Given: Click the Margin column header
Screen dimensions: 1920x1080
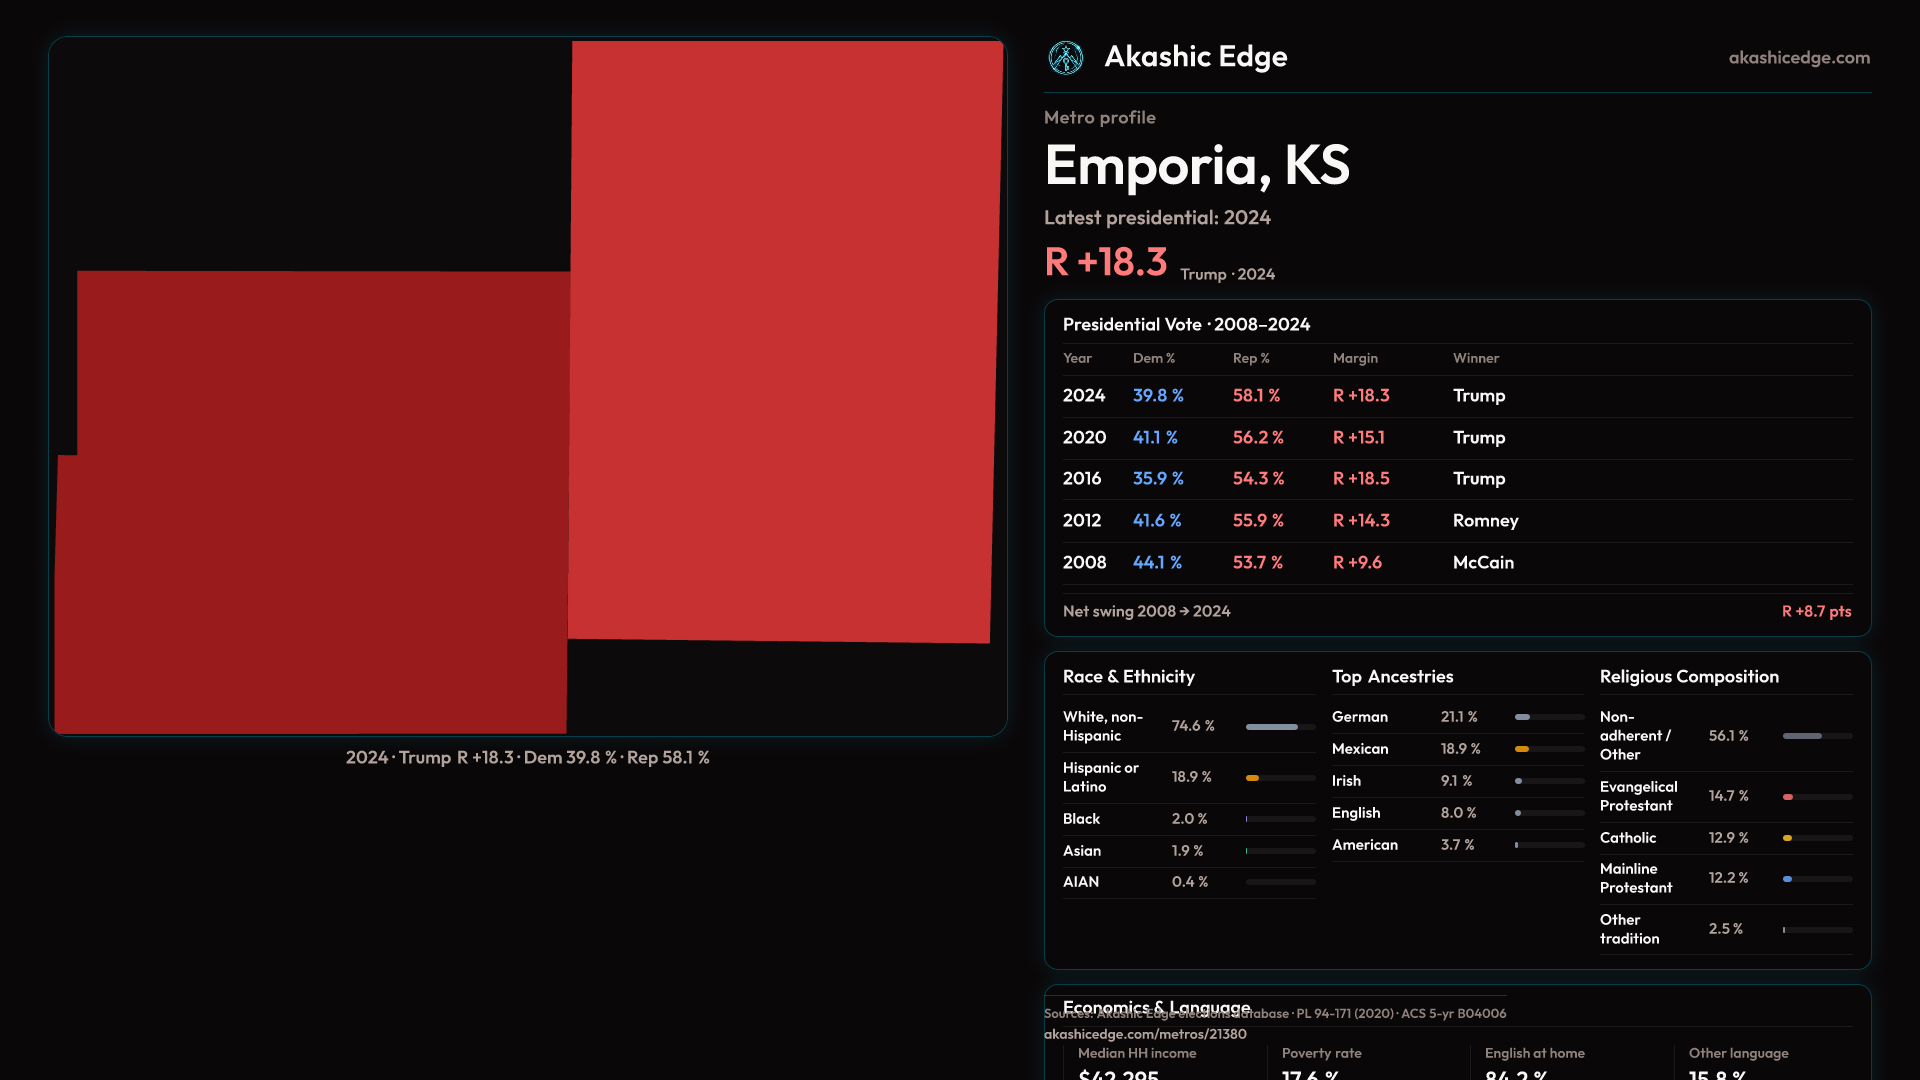Looking at the screenshot, I should click(x=1355, y=358).
